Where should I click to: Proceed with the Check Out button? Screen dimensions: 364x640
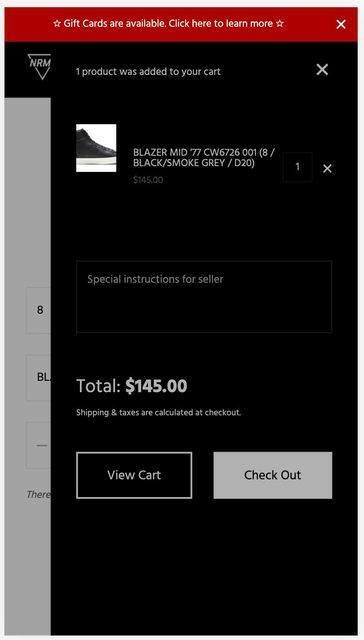click(x=273, y=475)
